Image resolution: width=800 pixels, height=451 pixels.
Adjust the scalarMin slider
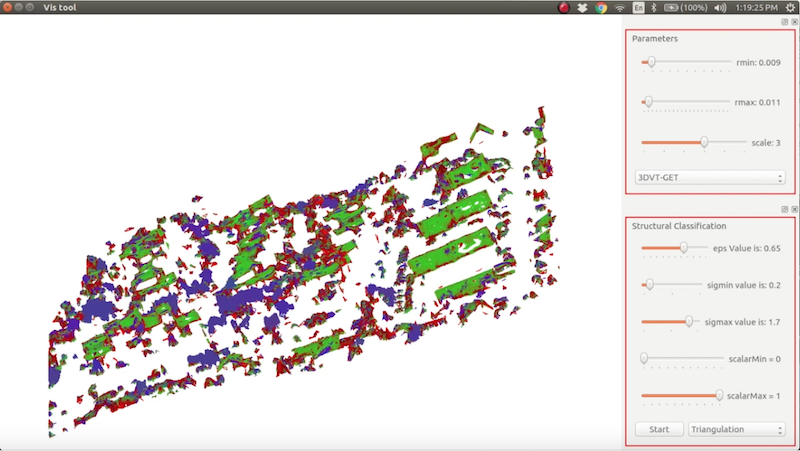click(682, 359)
